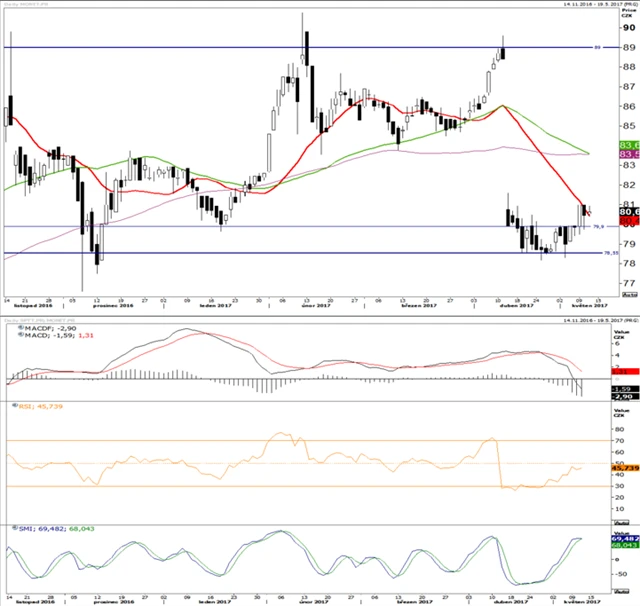The height and width of the screenshot is (606, 640).
Task: Click the MACDF legend label in indicator panel
Action: coord(38,330)
